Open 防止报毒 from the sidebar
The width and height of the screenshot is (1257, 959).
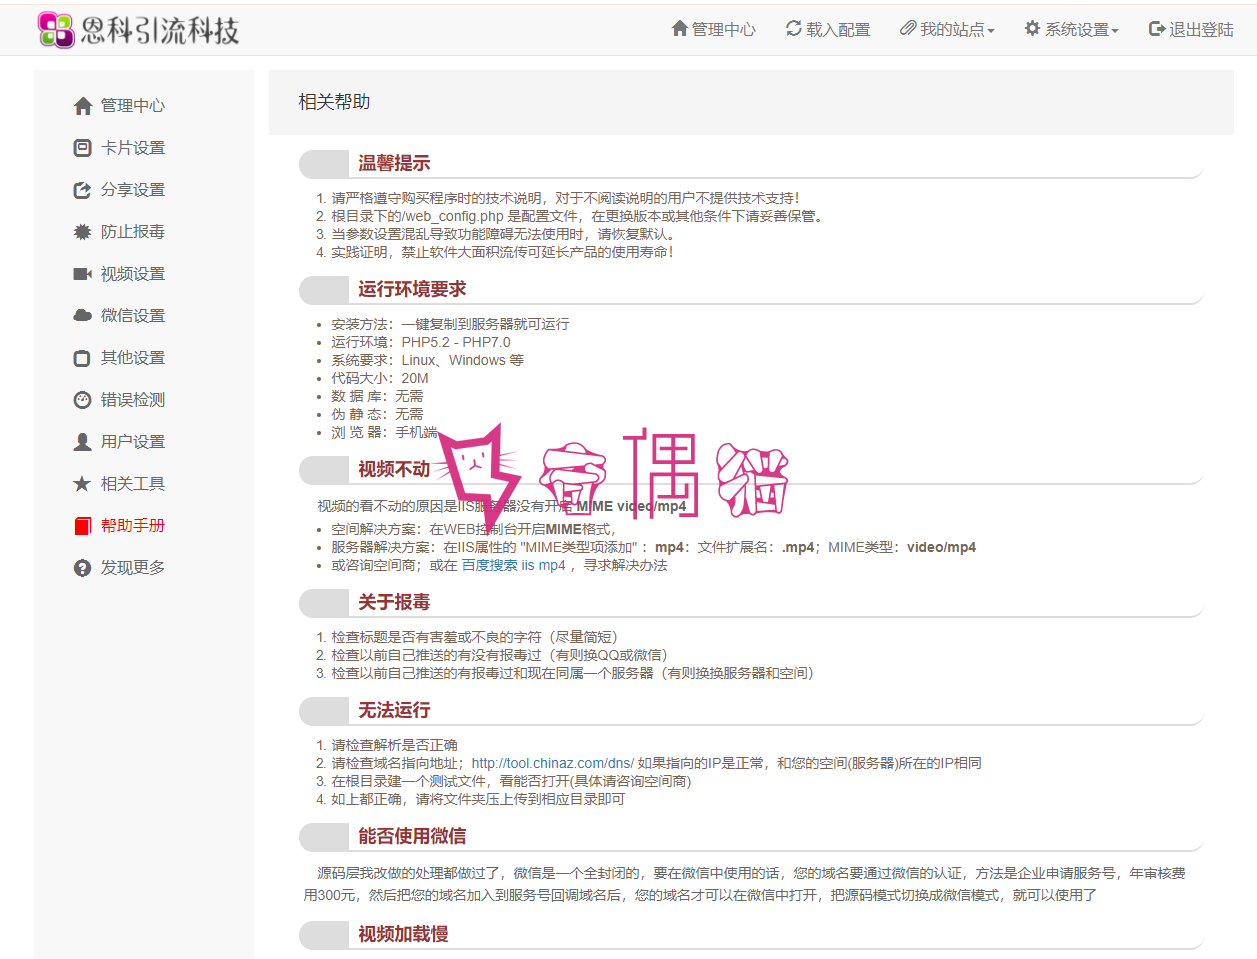[x=133, y=232]
